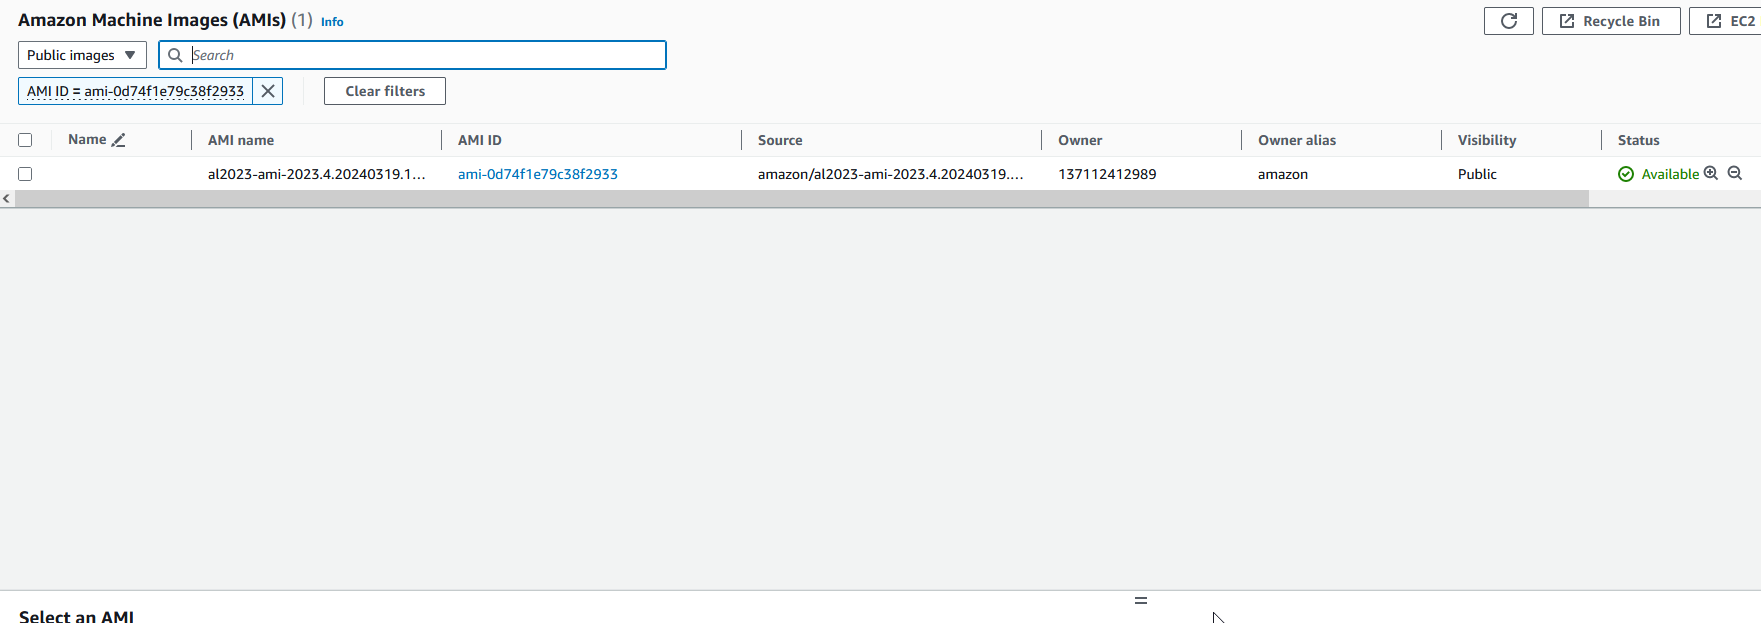
Task: Open the Info link beside title
Action: coord(332,22)
